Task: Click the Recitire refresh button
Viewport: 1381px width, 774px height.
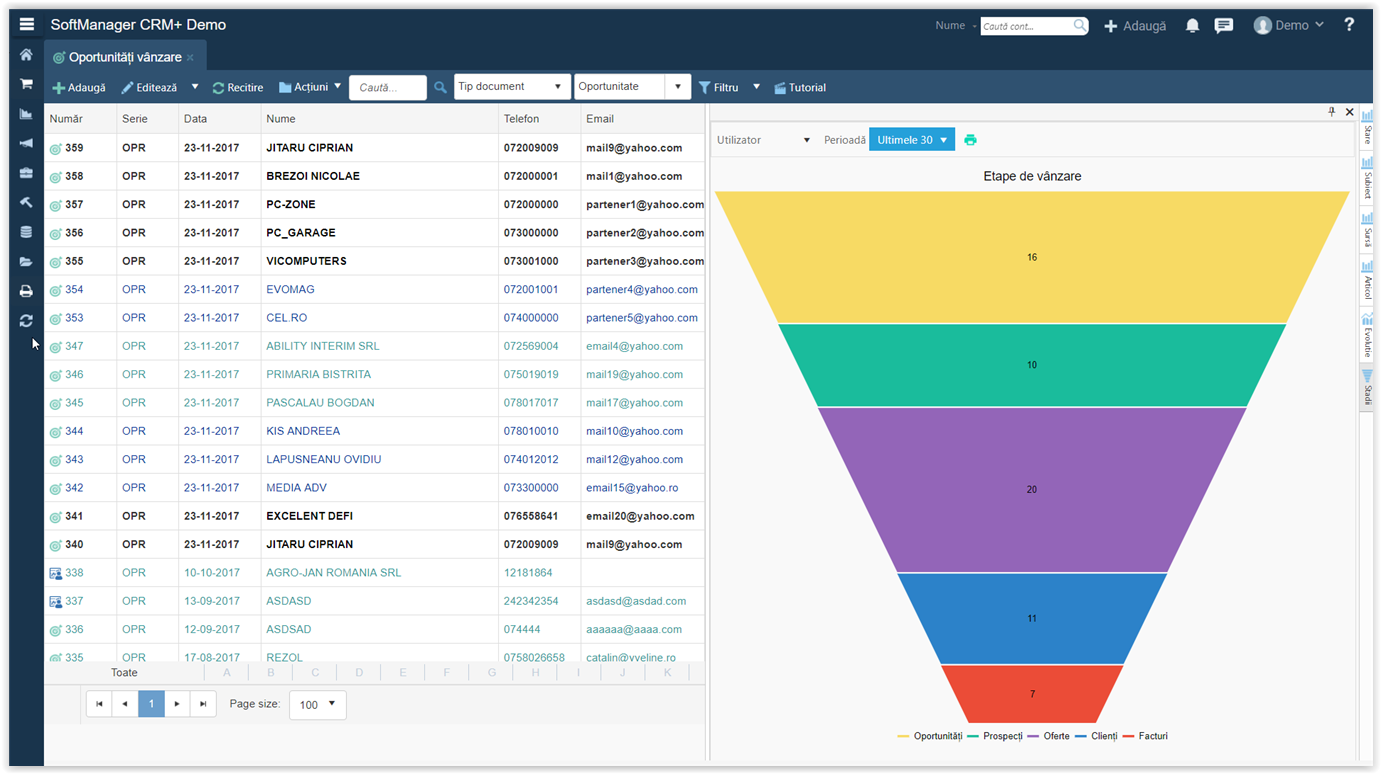Action: pyautogui.click(x=238, y=88)
